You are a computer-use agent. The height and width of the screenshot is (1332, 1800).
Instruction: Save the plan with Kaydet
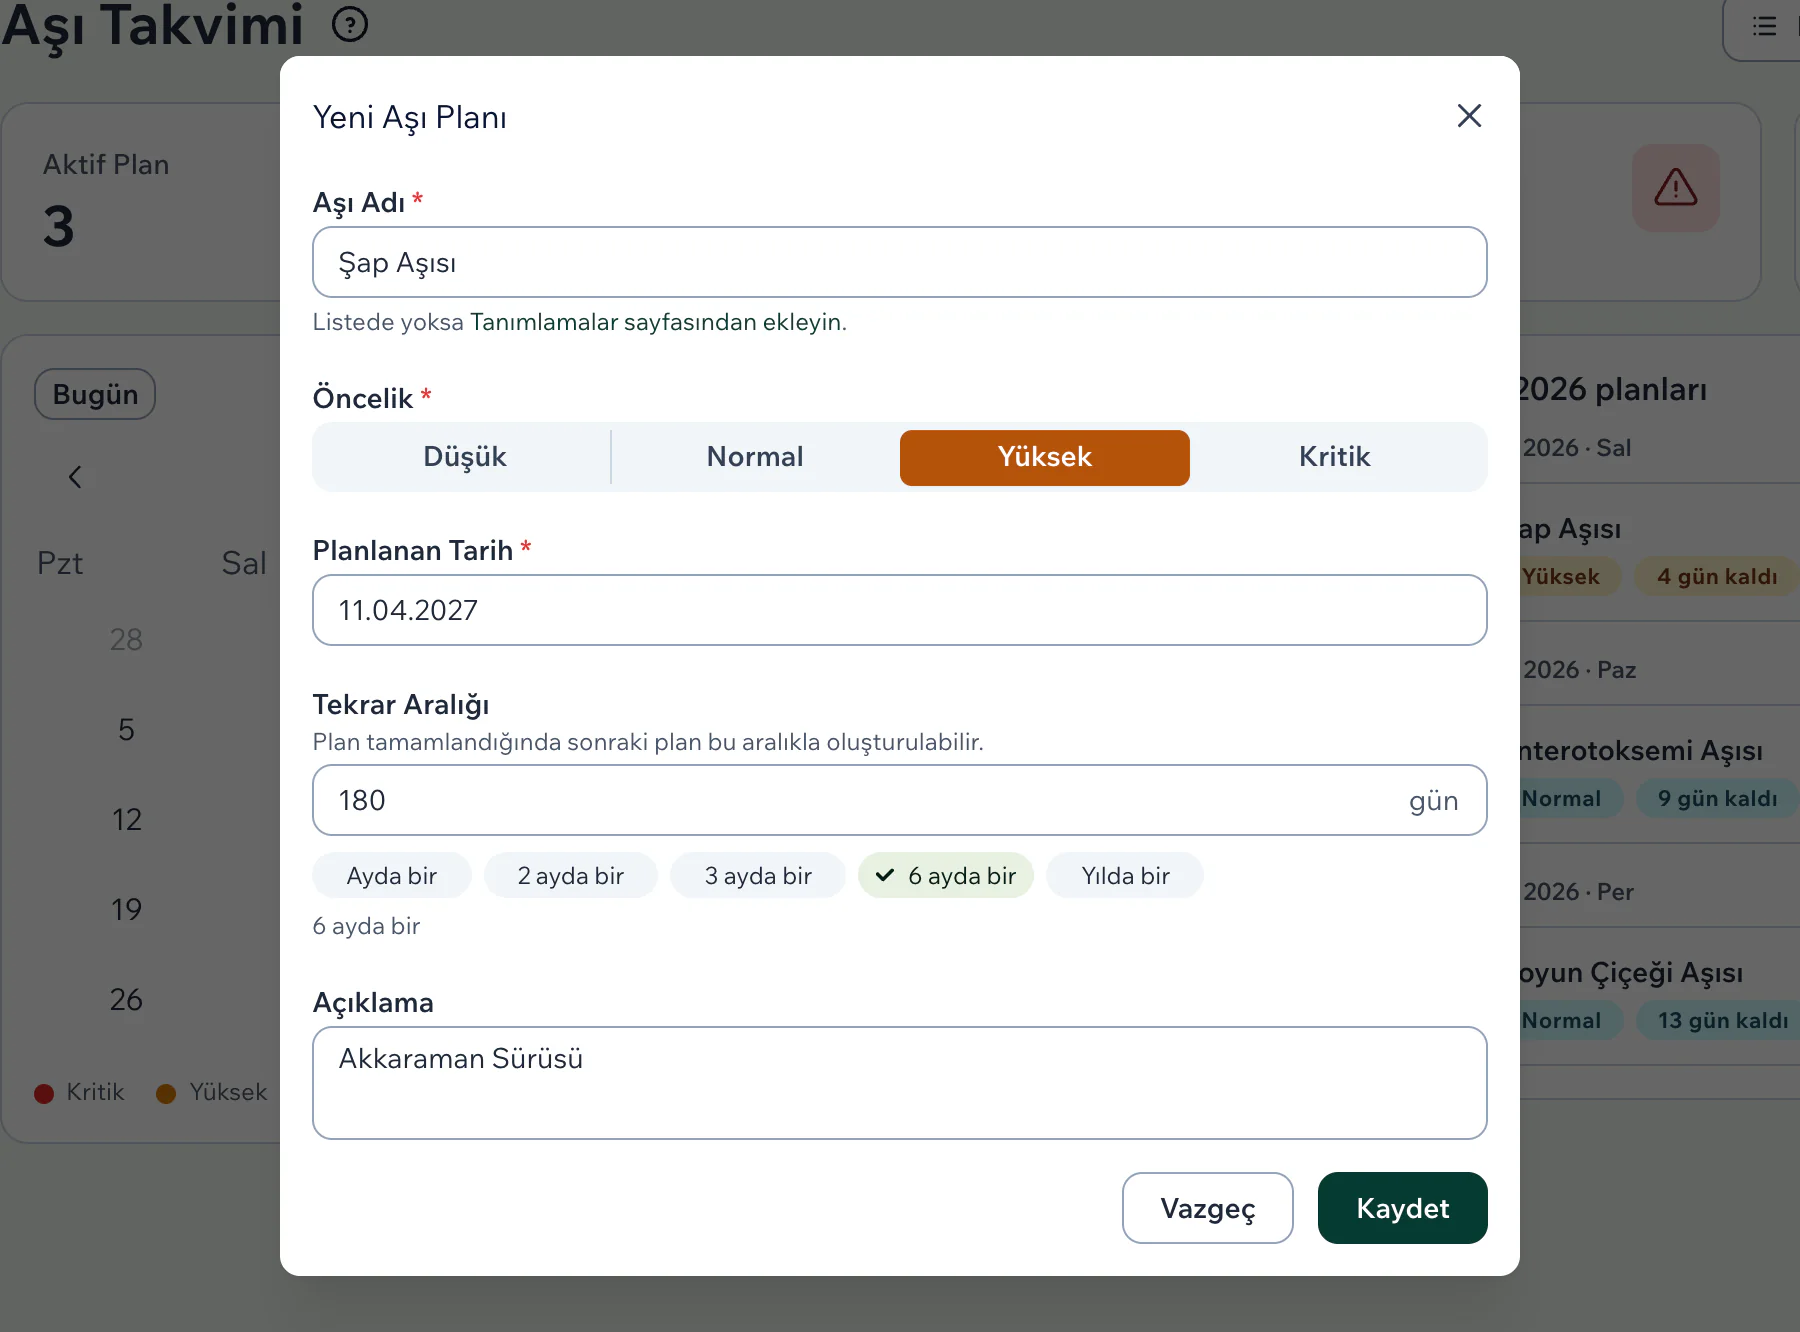coord(1402,1208)
